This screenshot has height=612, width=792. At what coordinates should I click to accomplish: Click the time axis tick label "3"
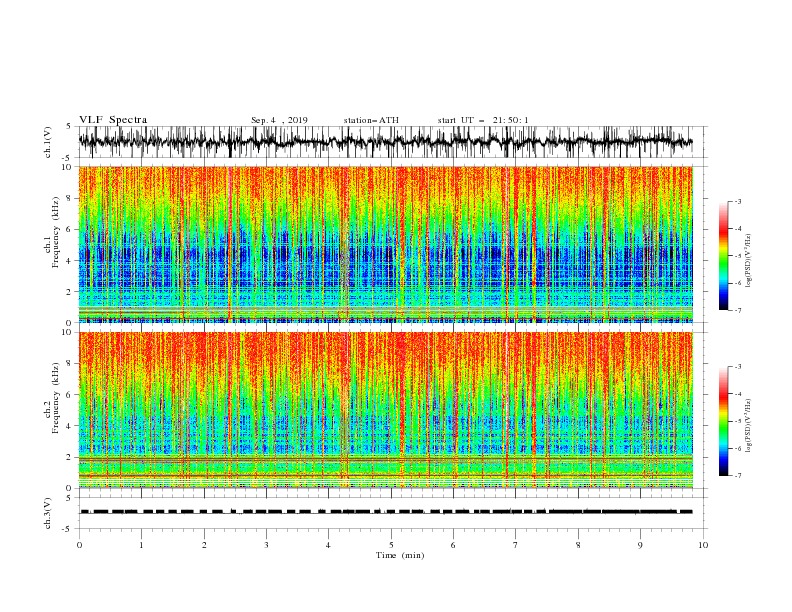266,545
